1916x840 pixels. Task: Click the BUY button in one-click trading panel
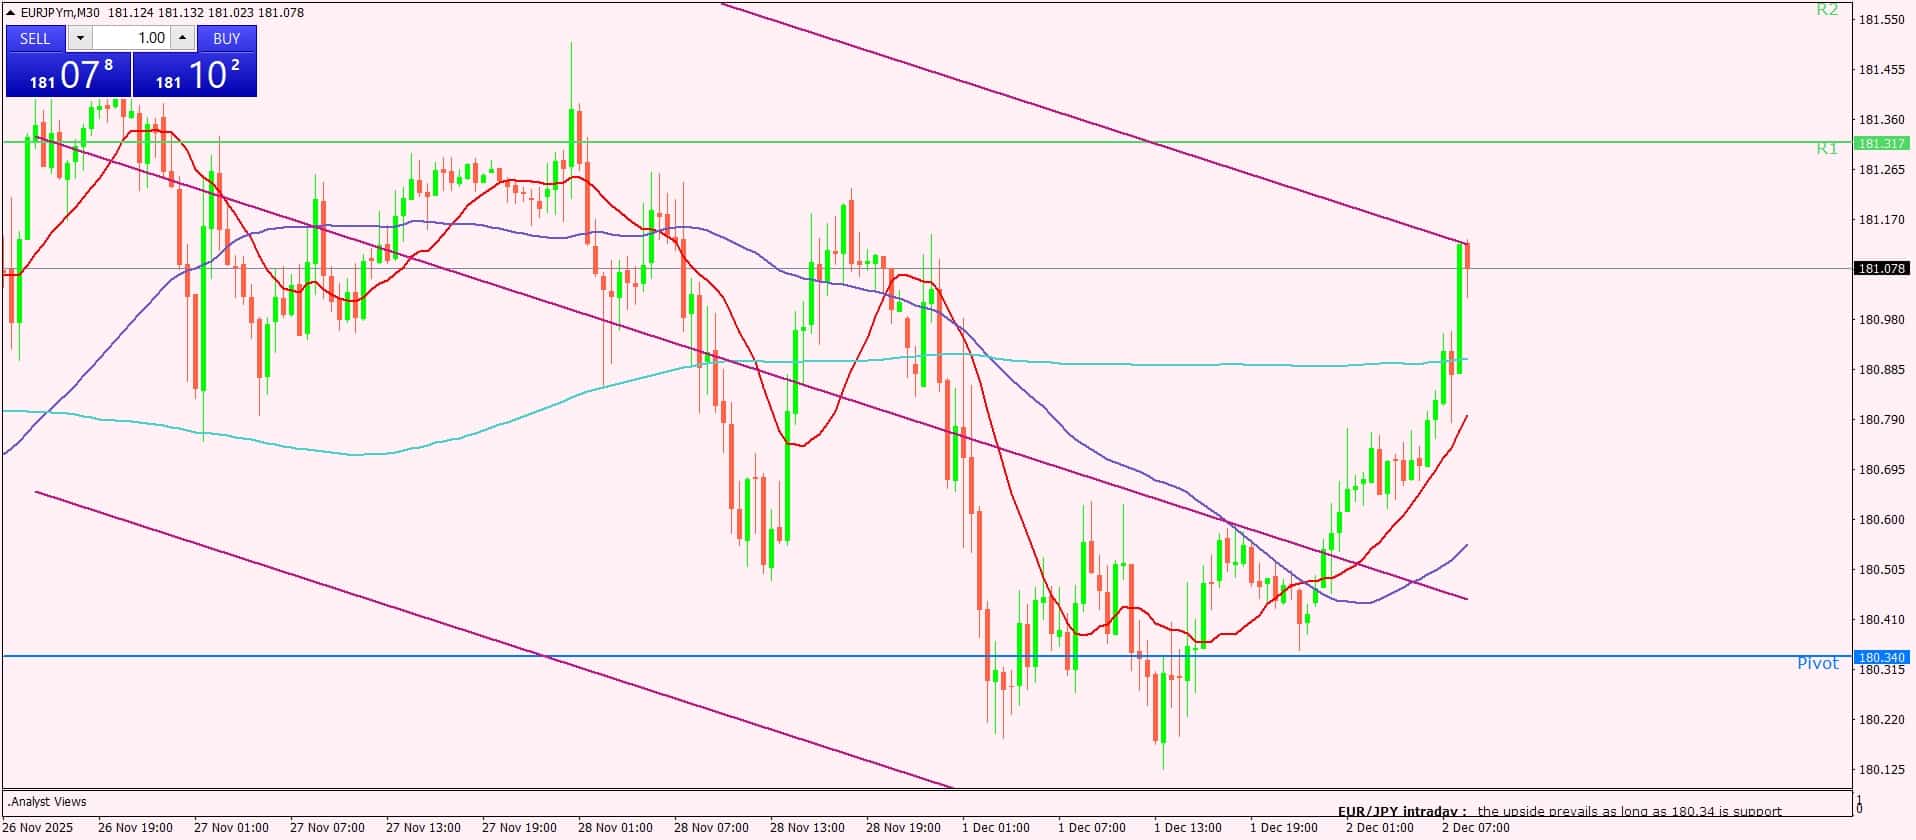tap(227, 38)
